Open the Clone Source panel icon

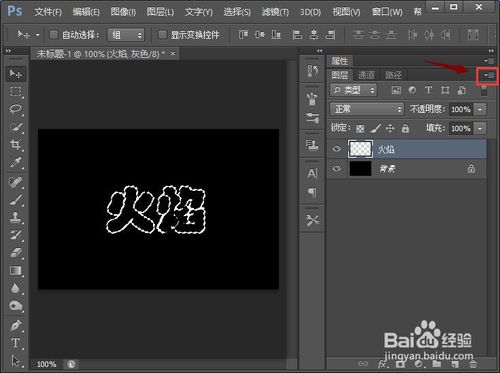tap(312, 144)
